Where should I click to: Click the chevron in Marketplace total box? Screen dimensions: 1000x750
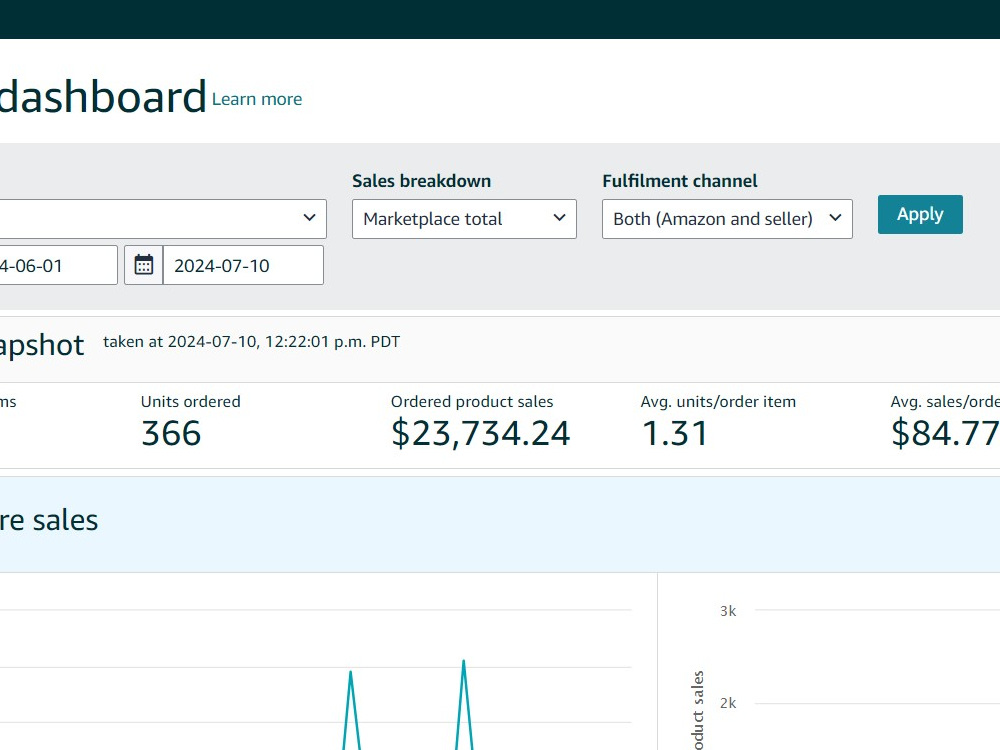559,217
